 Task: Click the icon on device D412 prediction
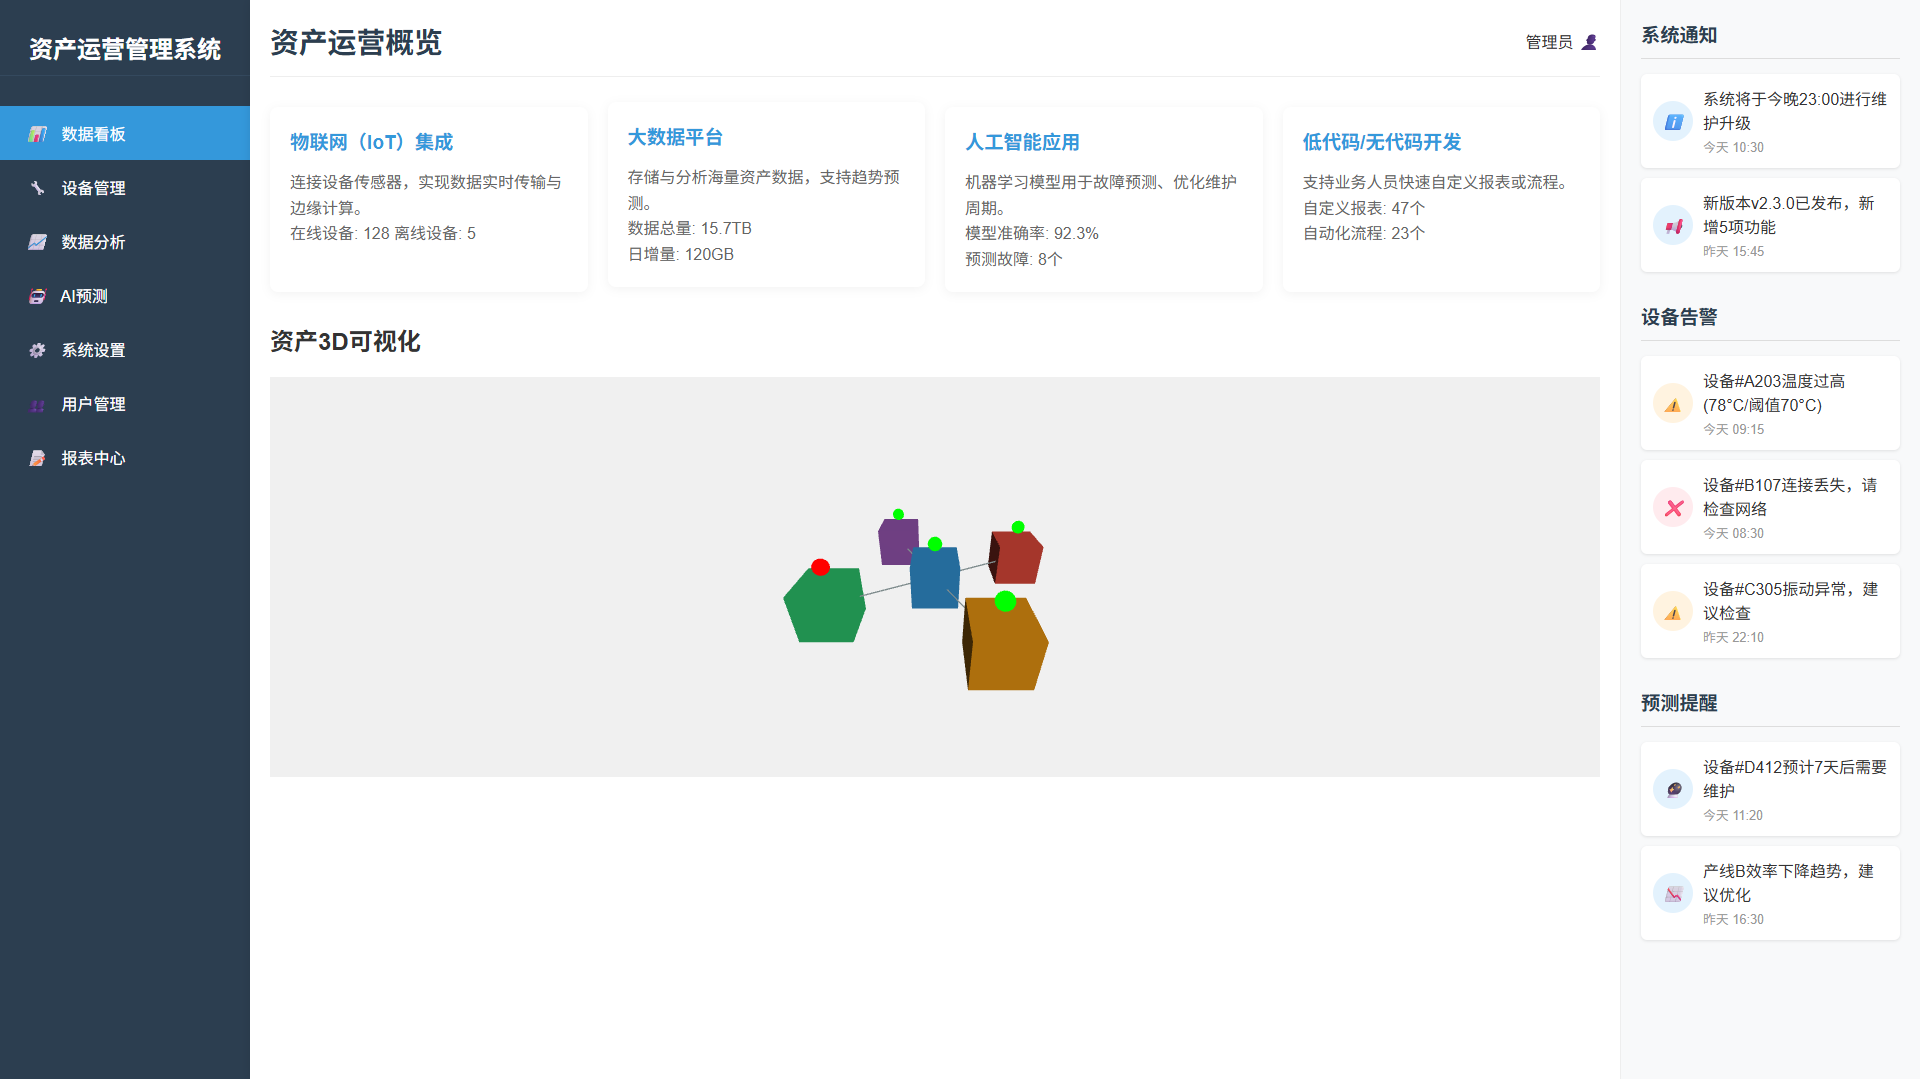tap(1672, 789)
